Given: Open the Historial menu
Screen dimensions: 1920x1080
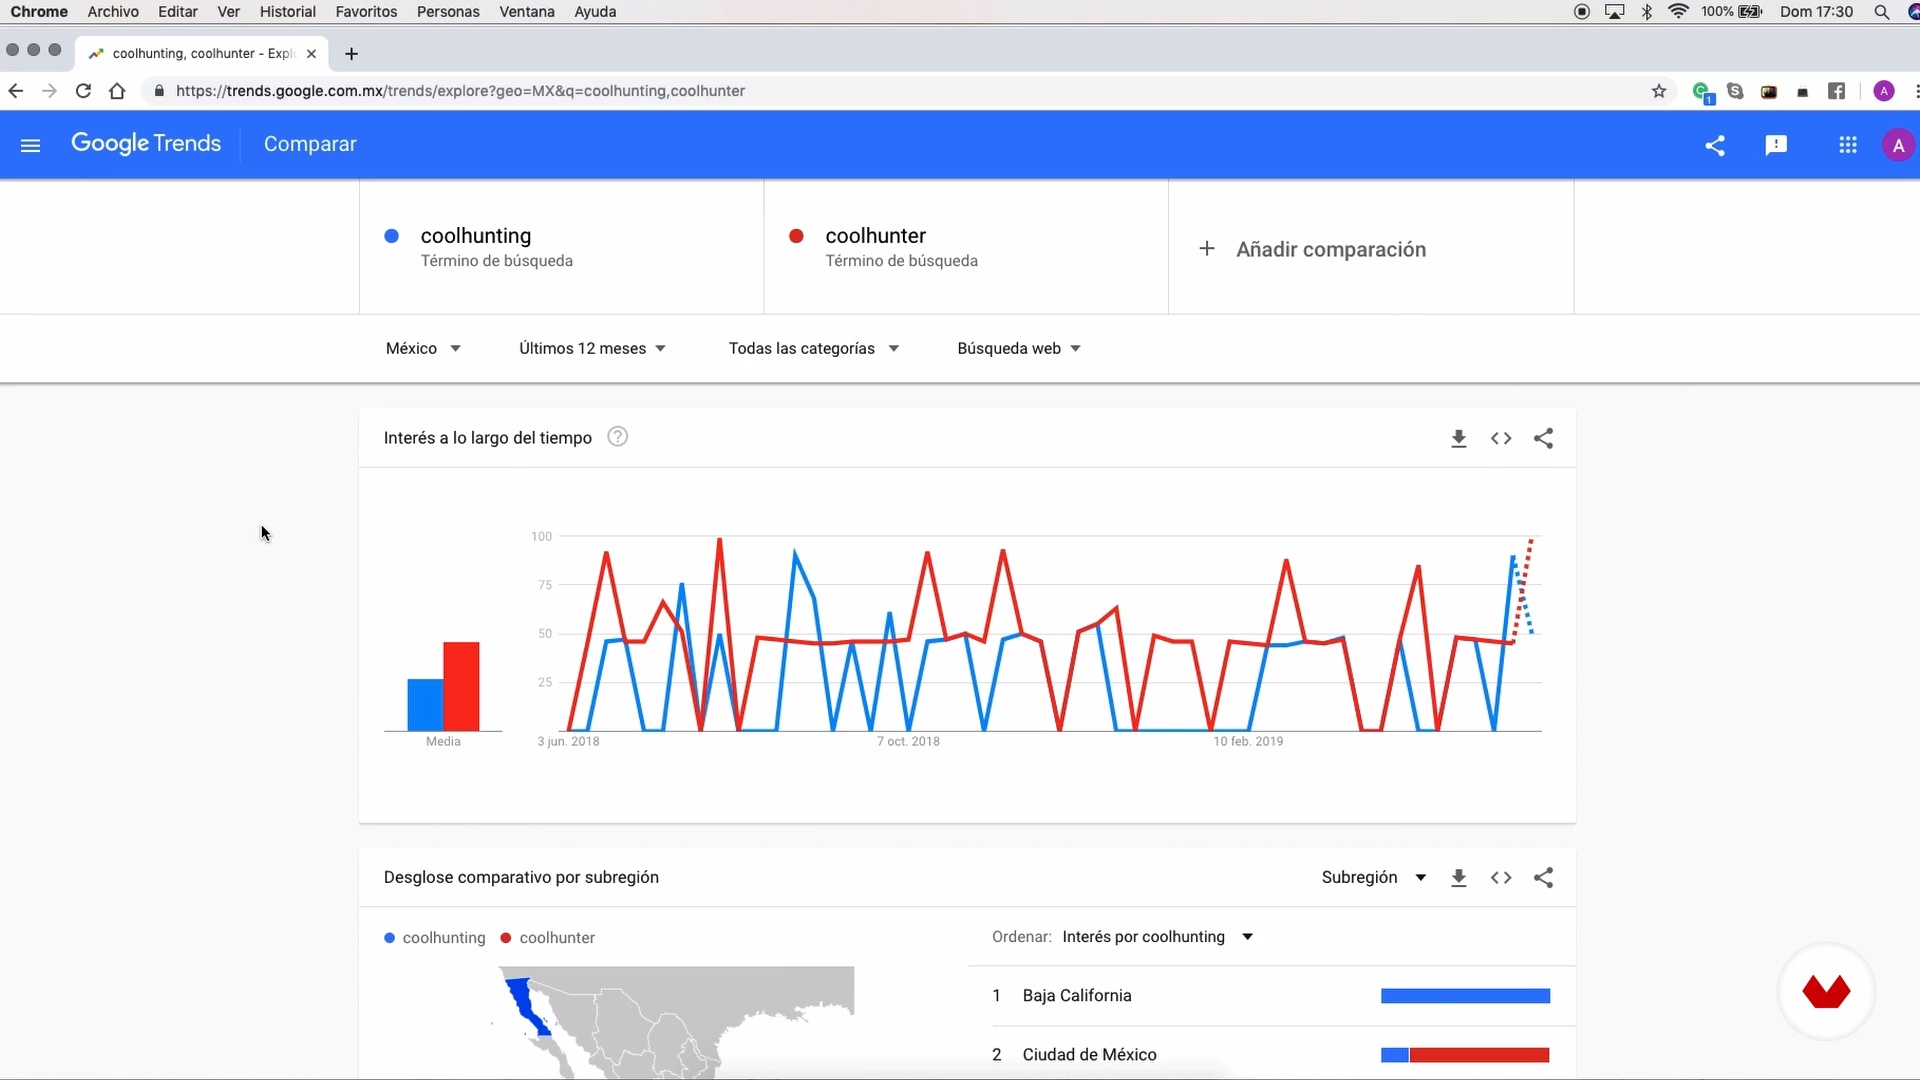Looking at the screenshot, I should point(287,12).
